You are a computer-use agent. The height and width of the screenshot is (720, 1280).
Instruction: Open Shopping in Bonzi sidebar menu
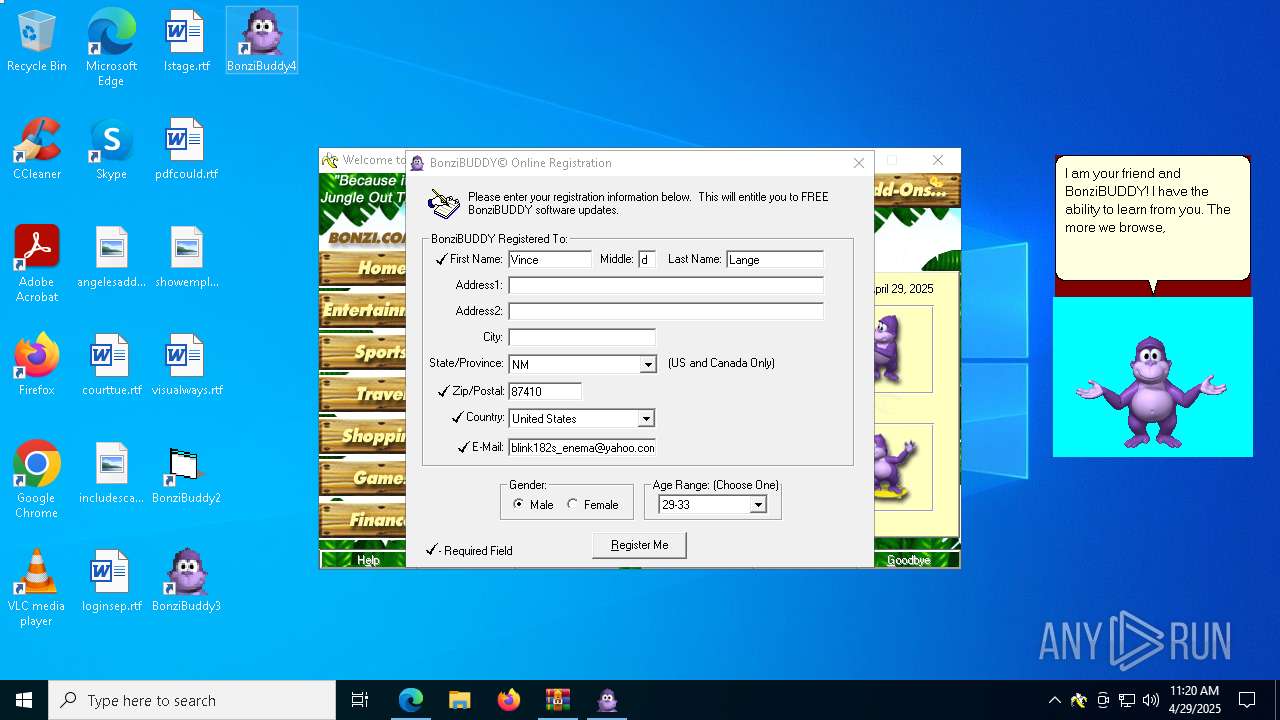point(362,436)
